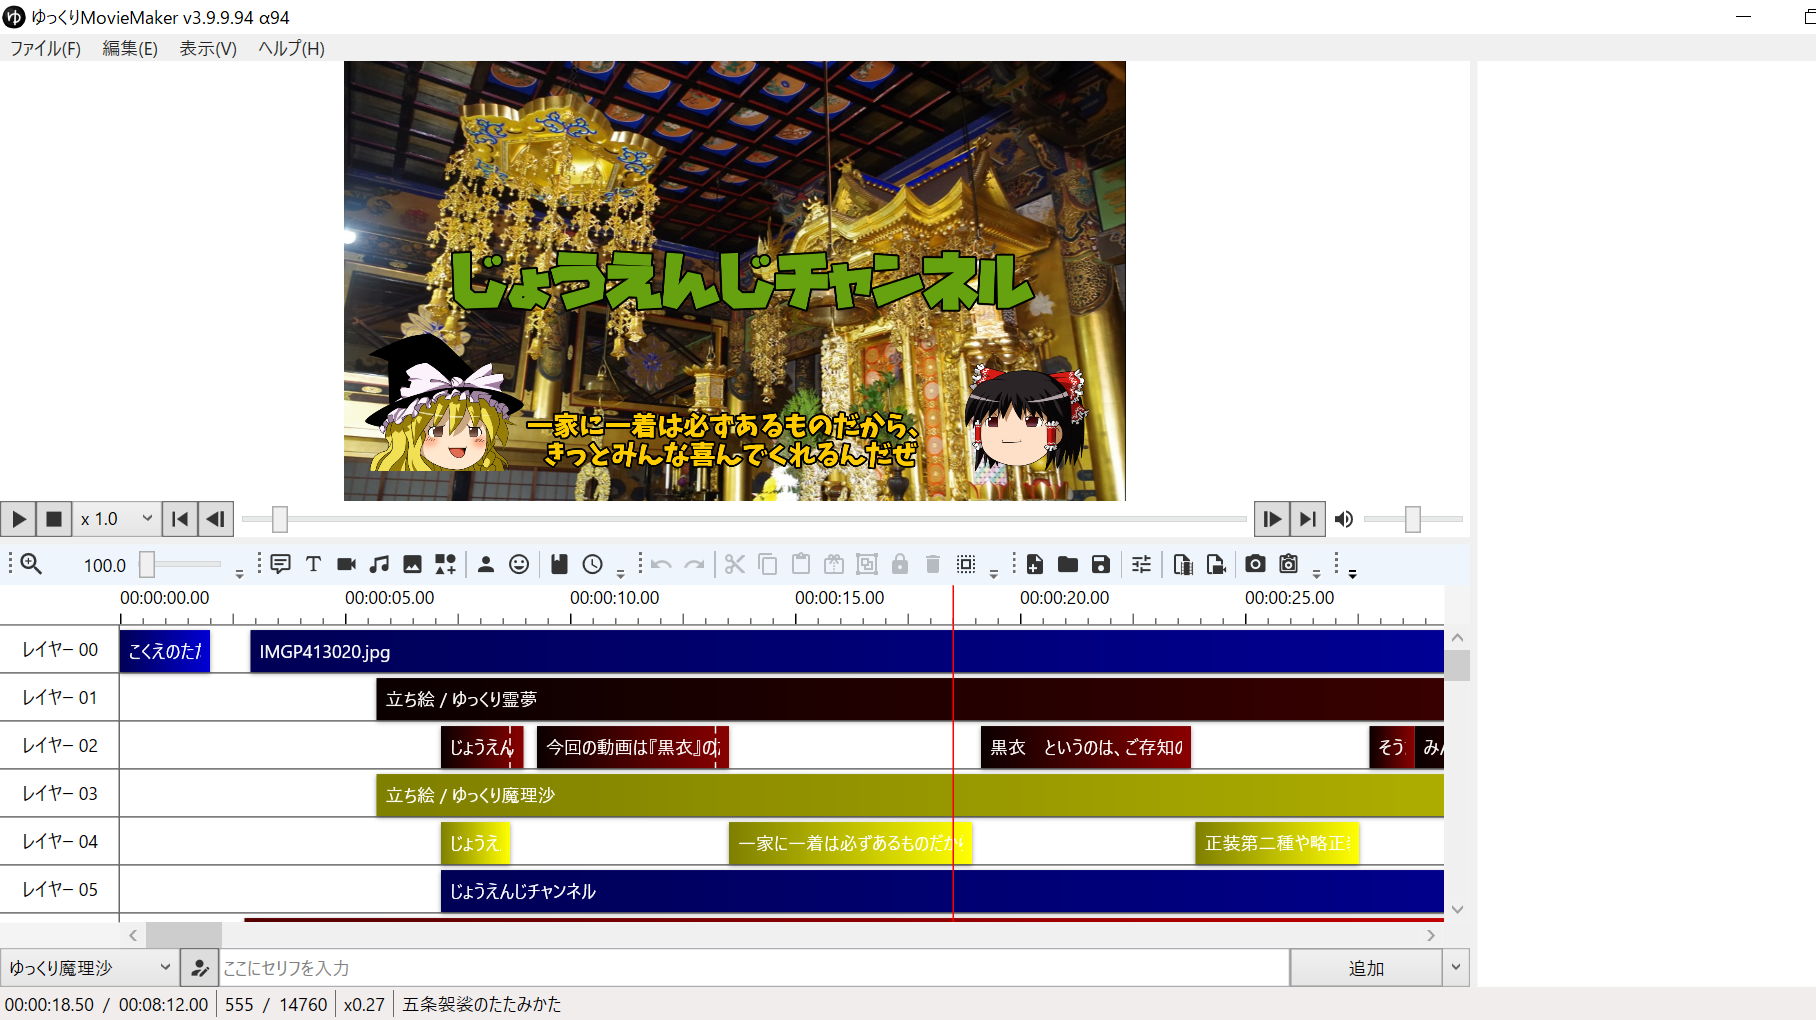Viewport: 1816px width, 1020px height.
Task: Open the ファイル(F) menu
Action: pyautogui.click(x=45, y=48)
